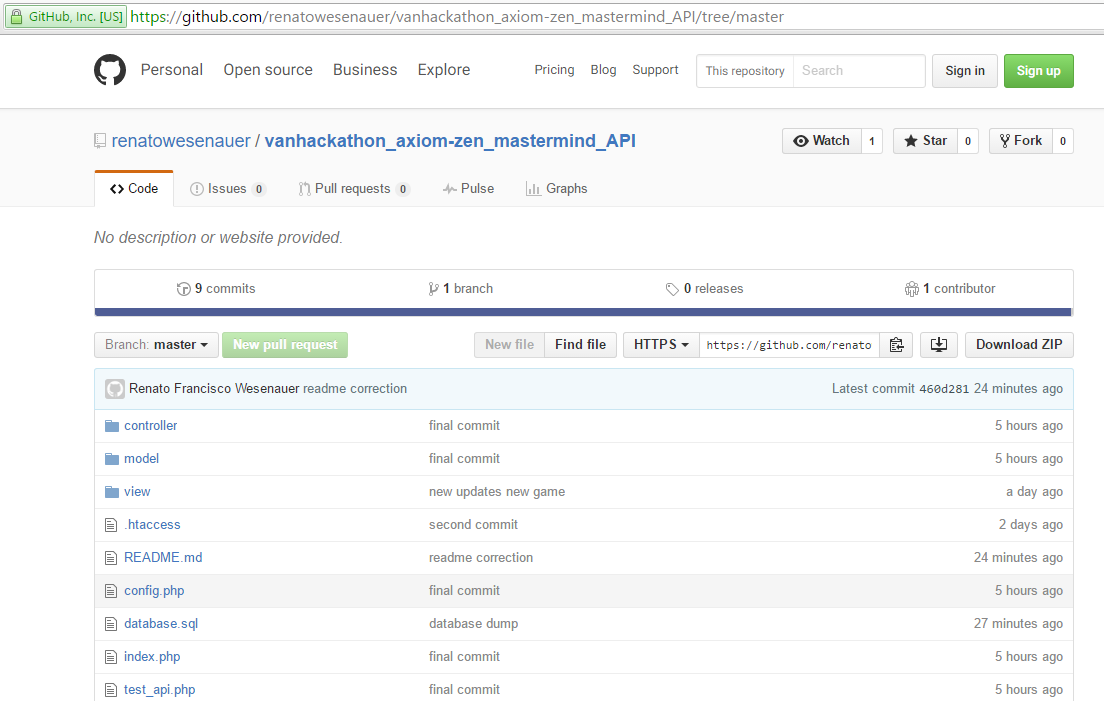Viewport: 1104px width, 701px height.
Task: Open the Blog link
Action: tap(603, 70)
